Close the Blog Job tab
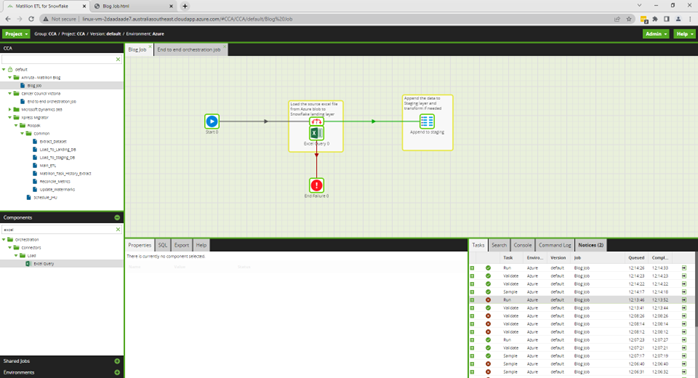The height and width of the screenshot is (378, 698). click(150, 46)
